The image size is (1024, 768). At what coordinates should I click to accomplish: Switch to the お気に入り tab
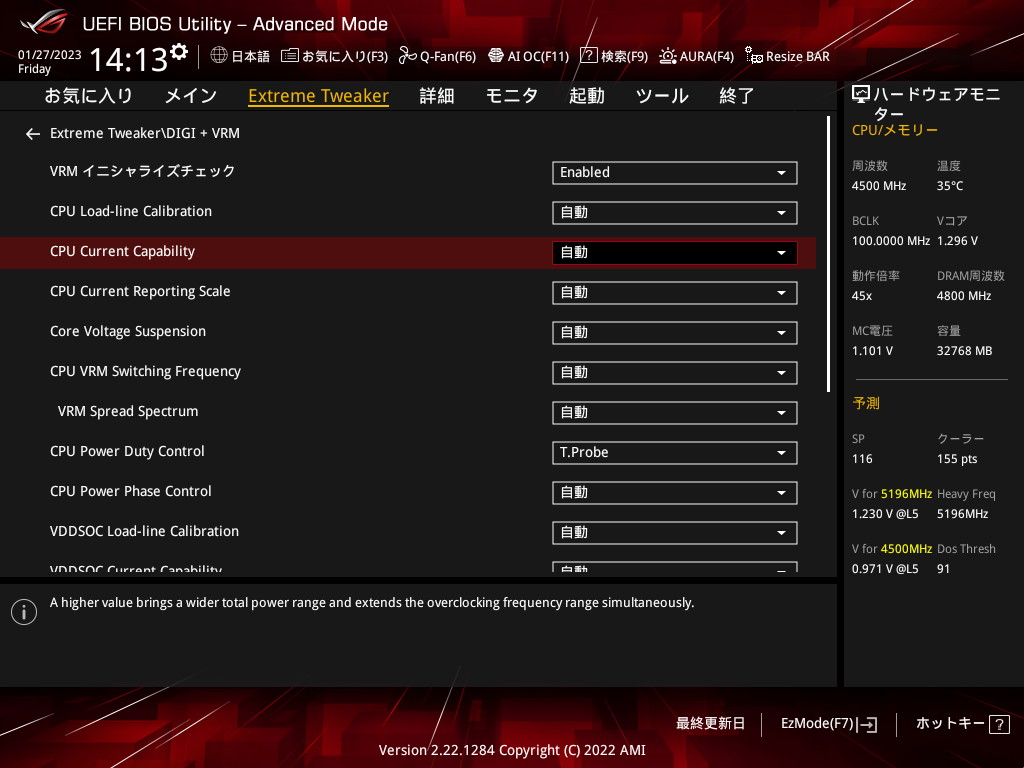tap(88, 96)
